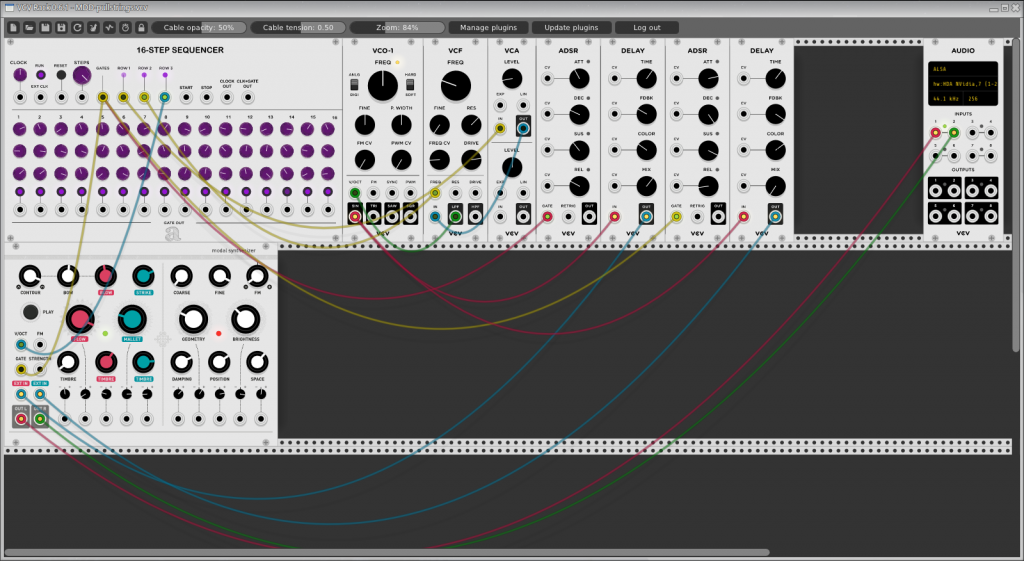Click the VCA top LEVEL knob
Image resolution: width=1024 pixels, height=561 pixels.
pos(511,78)
